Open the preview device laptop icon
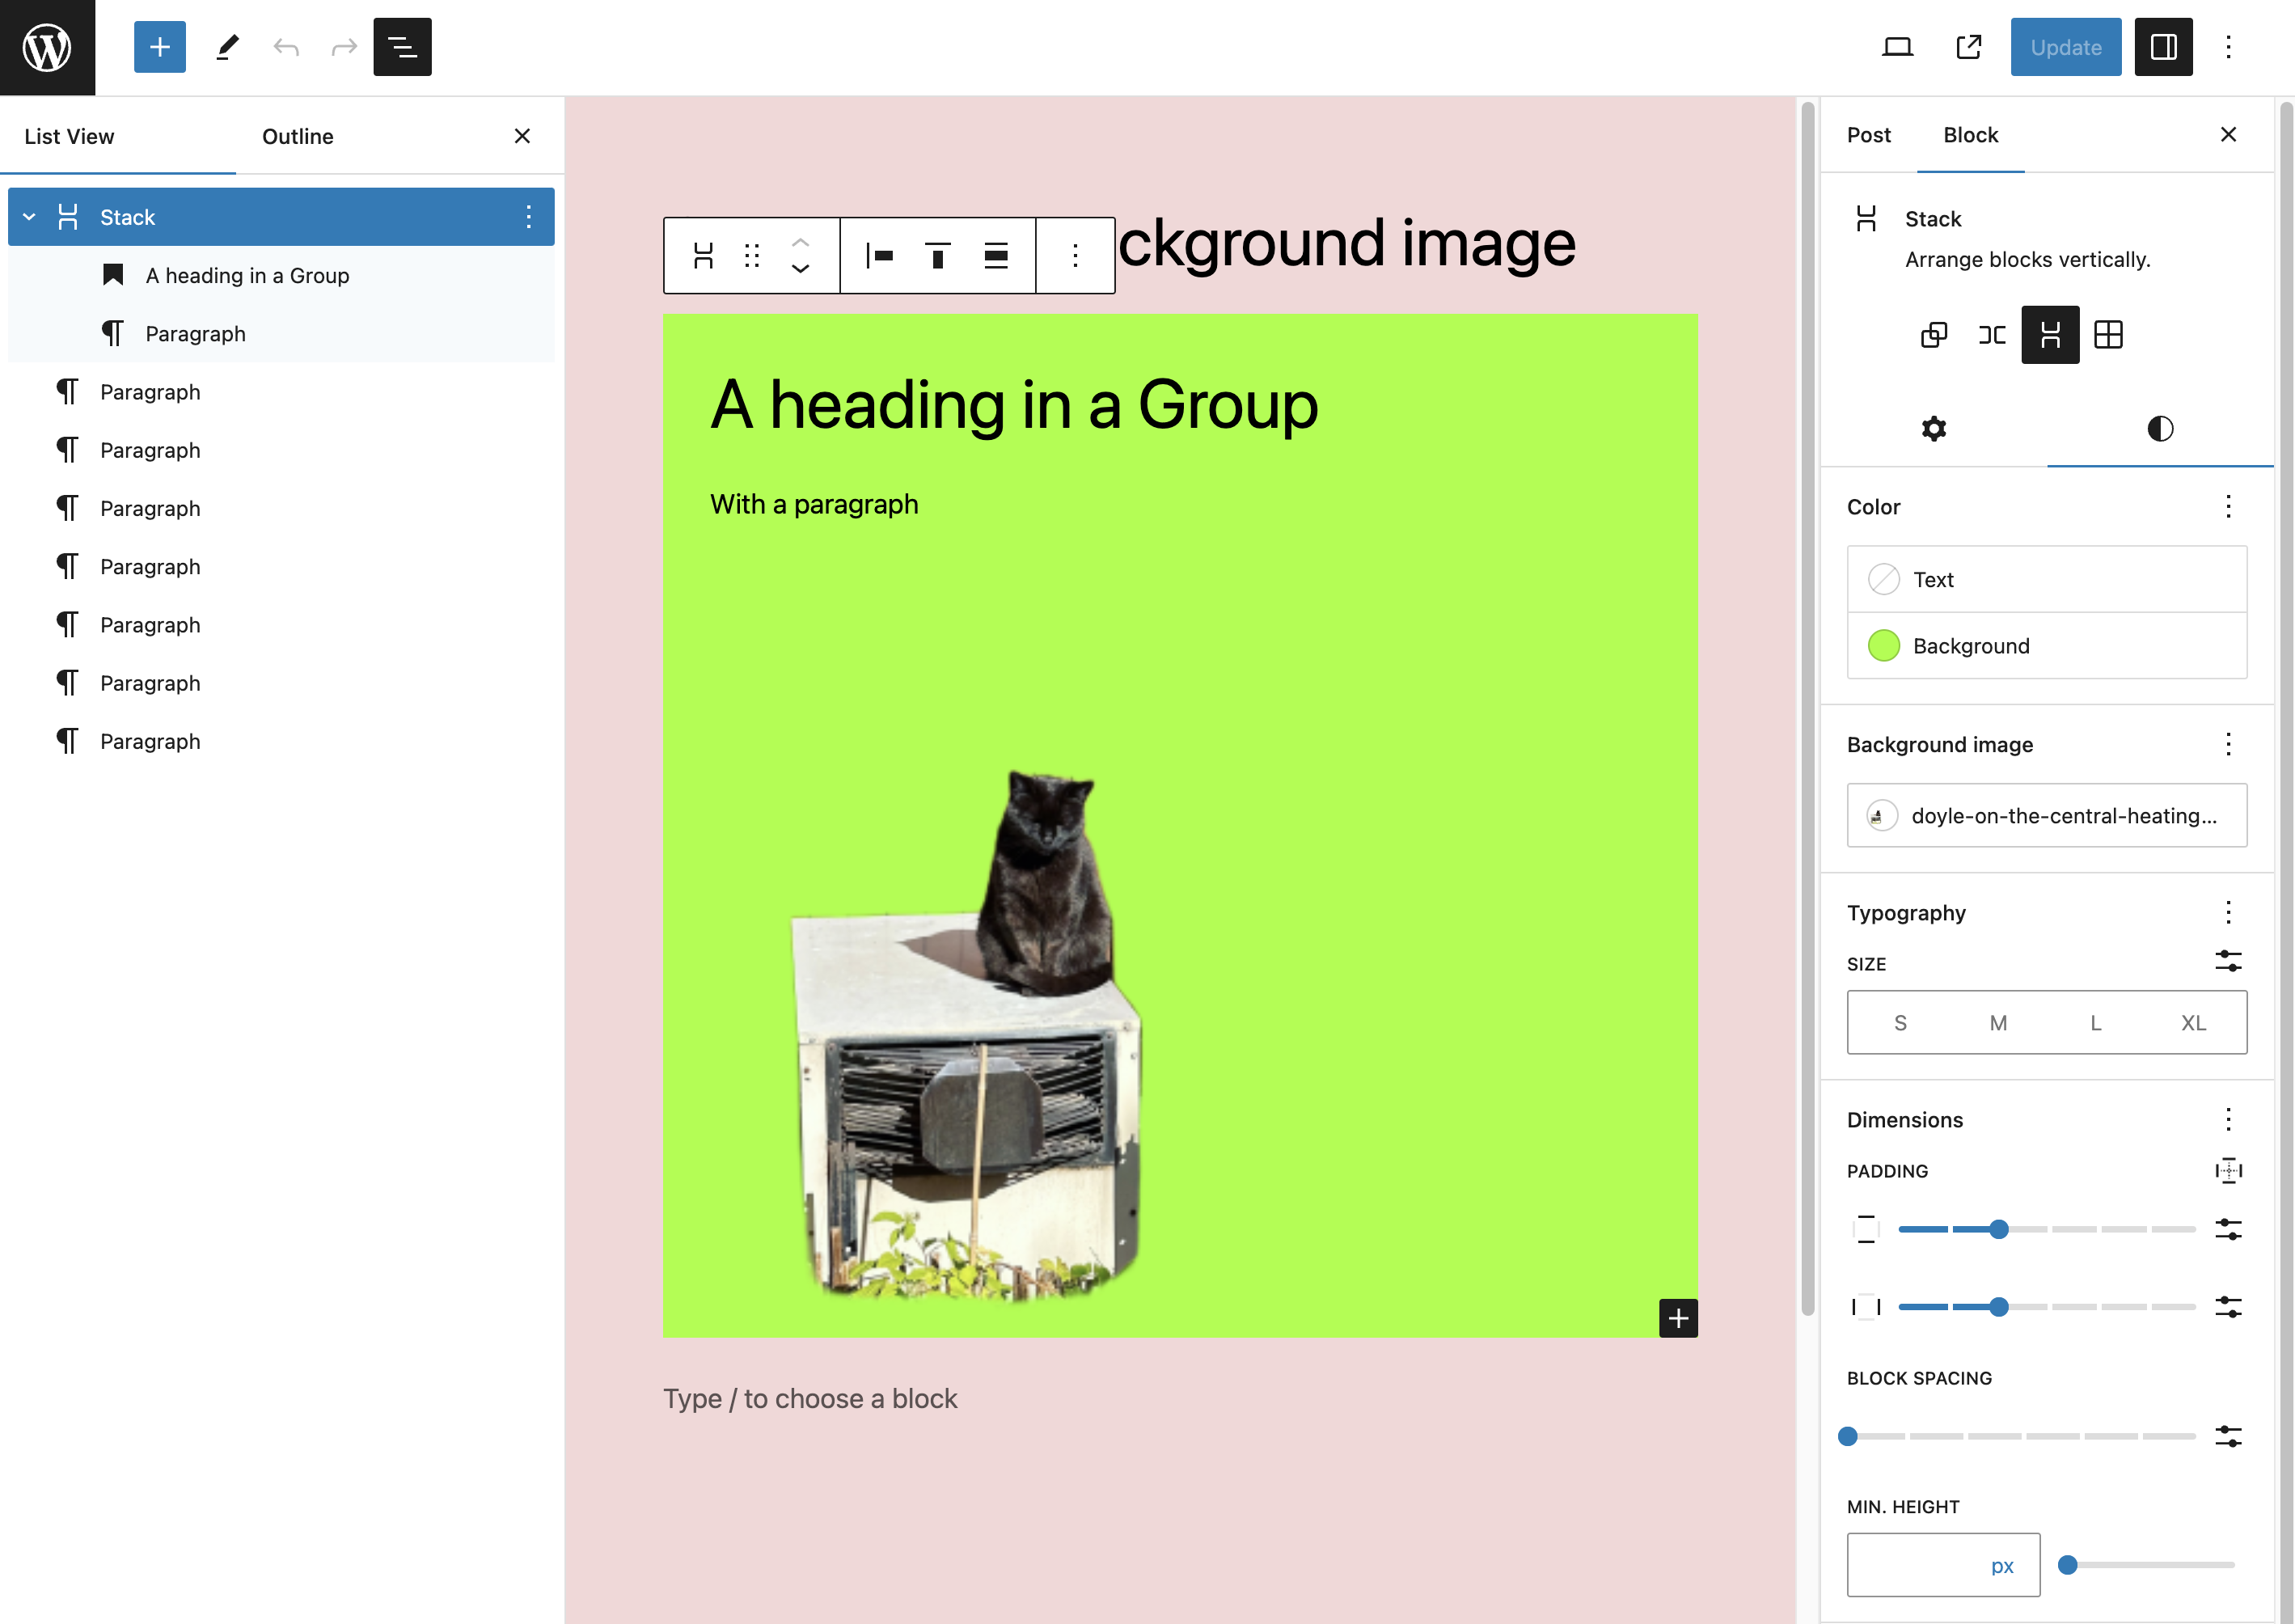The width and height of the screenshot is (2295, 1624). [1897, 47]
